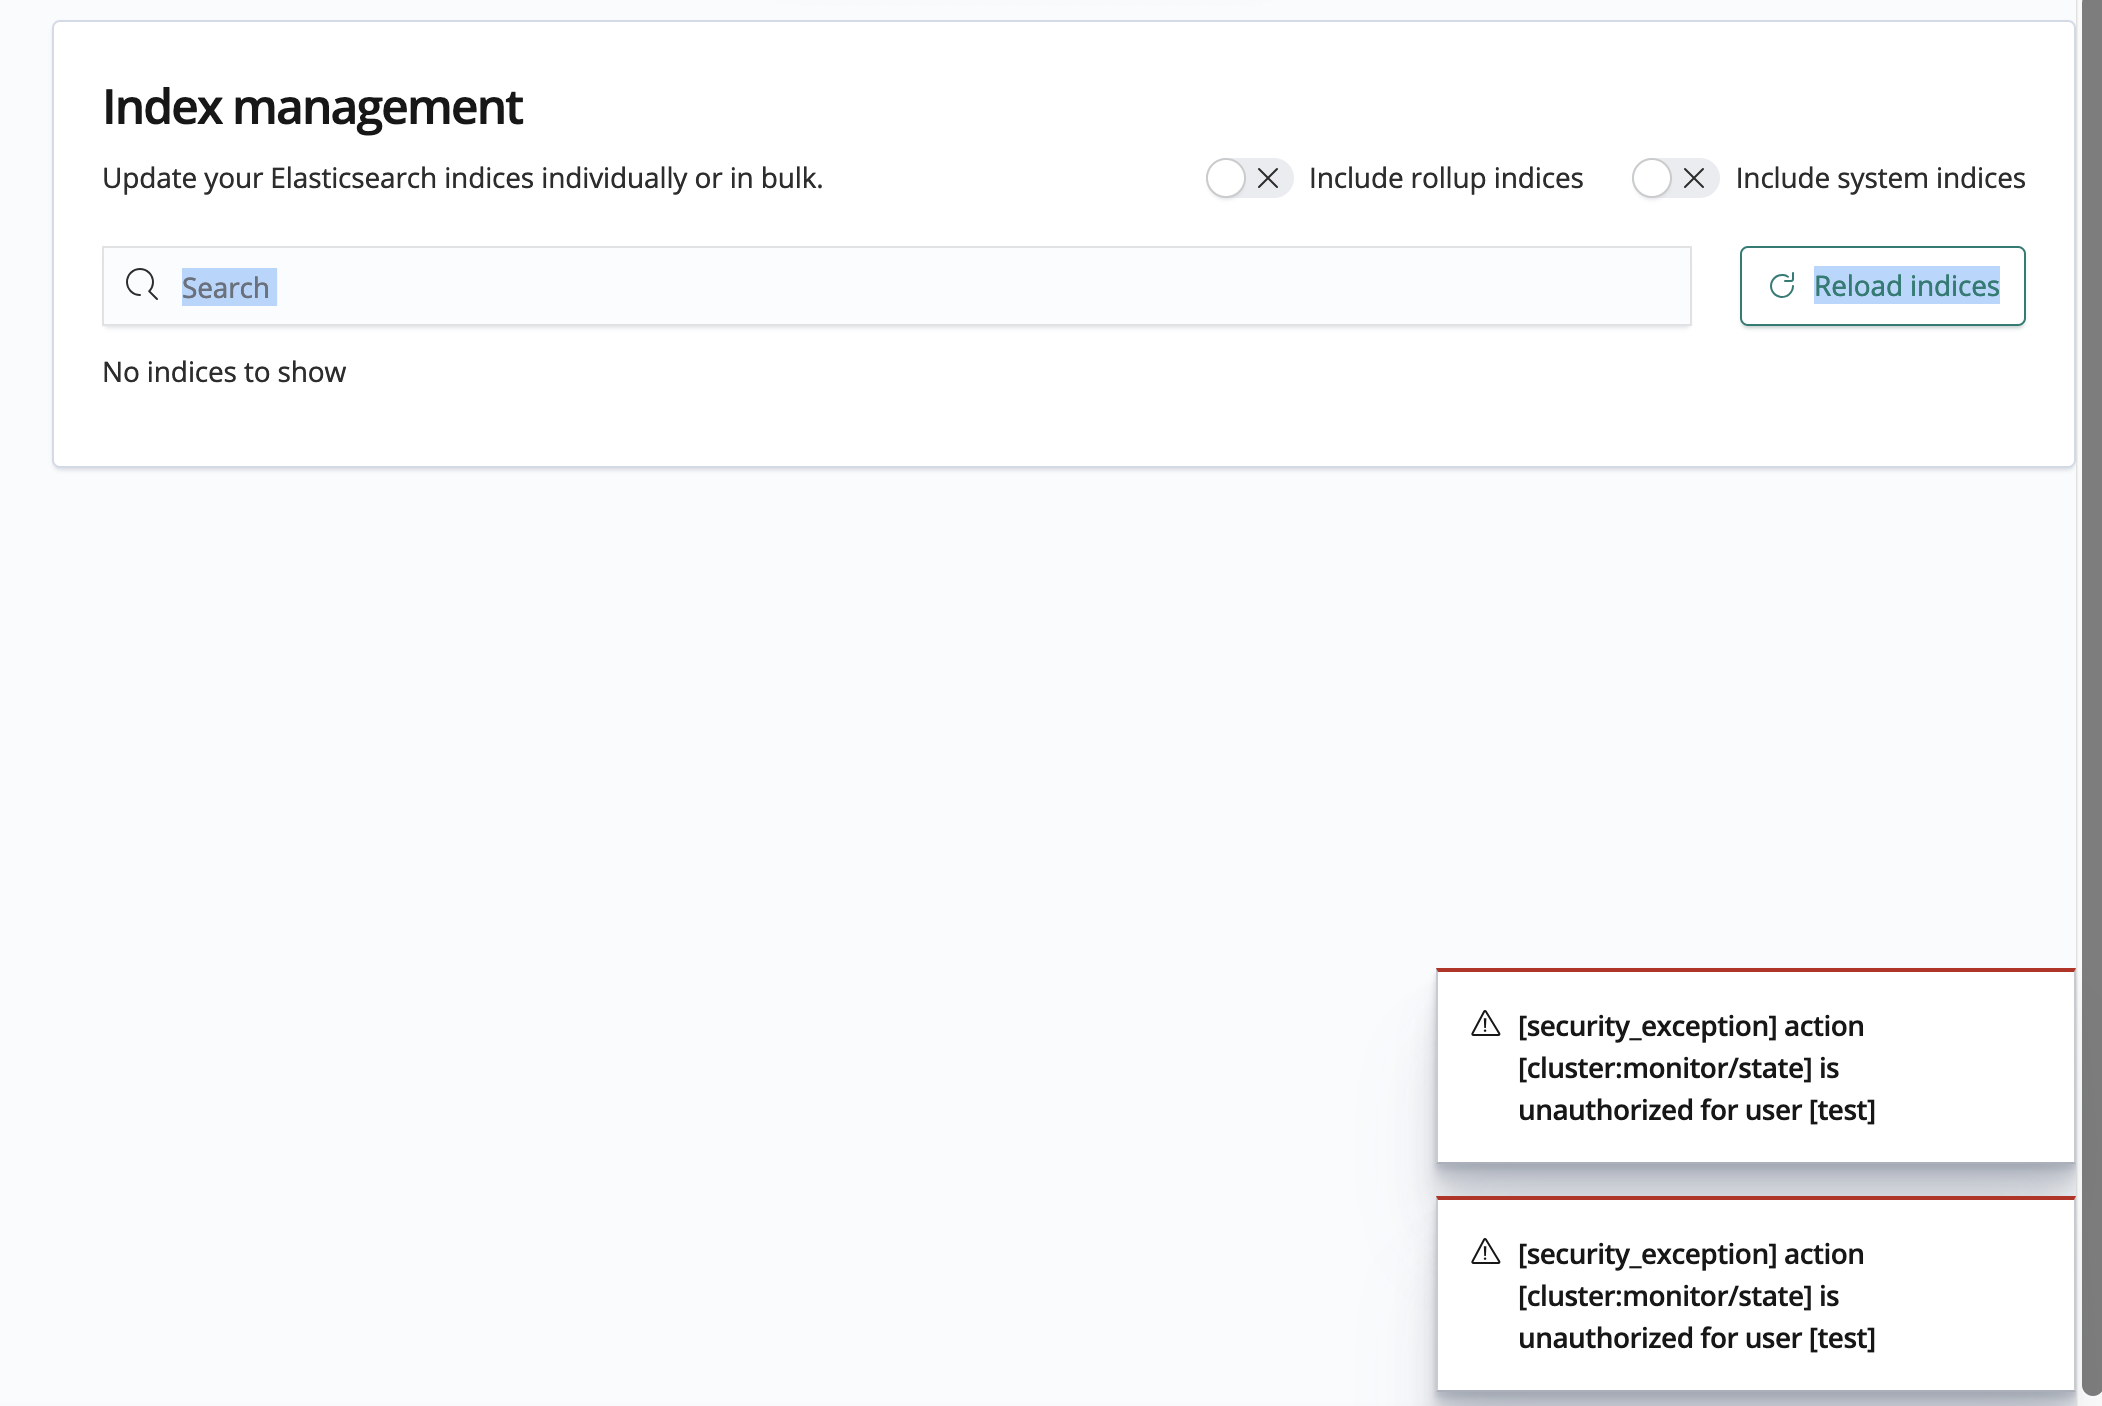Click the Index management heading
2102x1406 pixels.
coord(312,106)
